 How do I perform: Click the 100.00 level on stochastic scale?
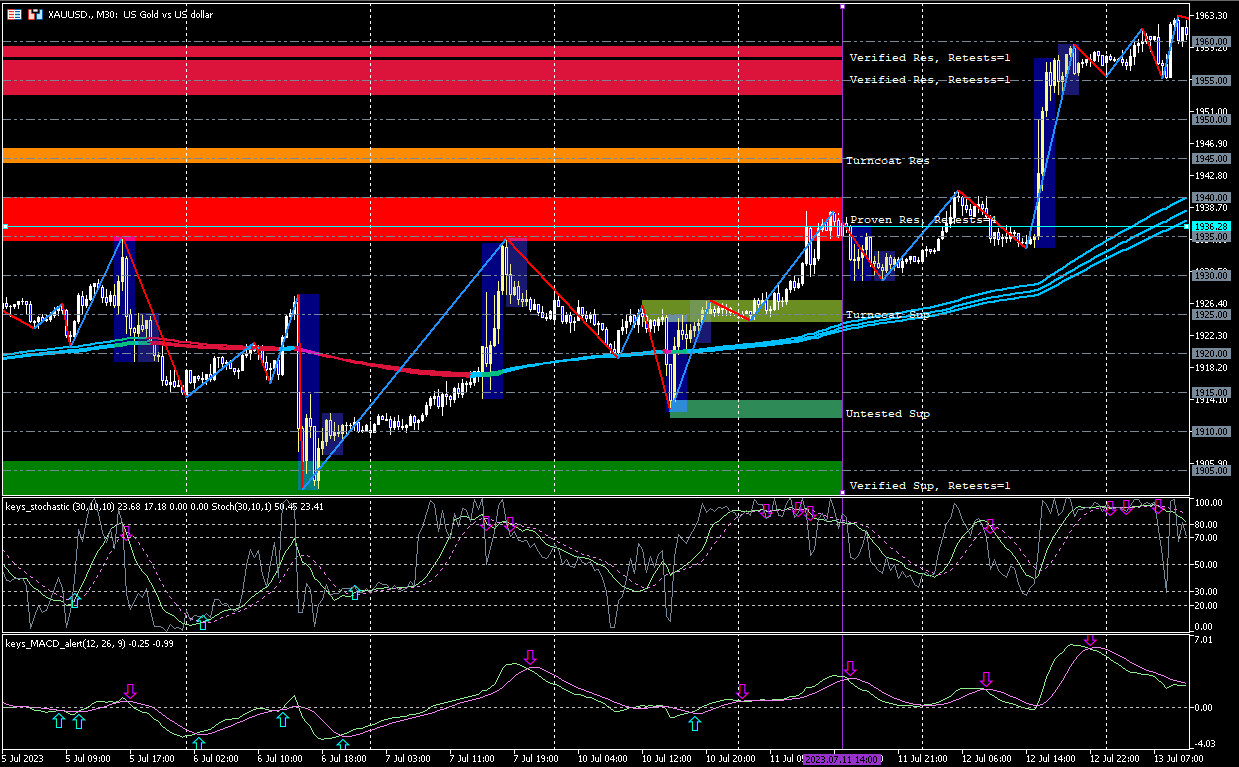1208,503
